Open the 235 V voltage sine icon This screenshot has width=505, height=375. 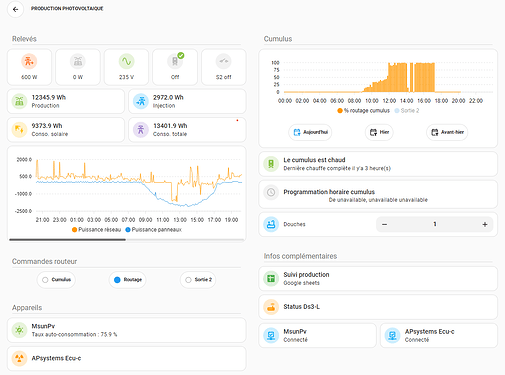click(126, 61)
